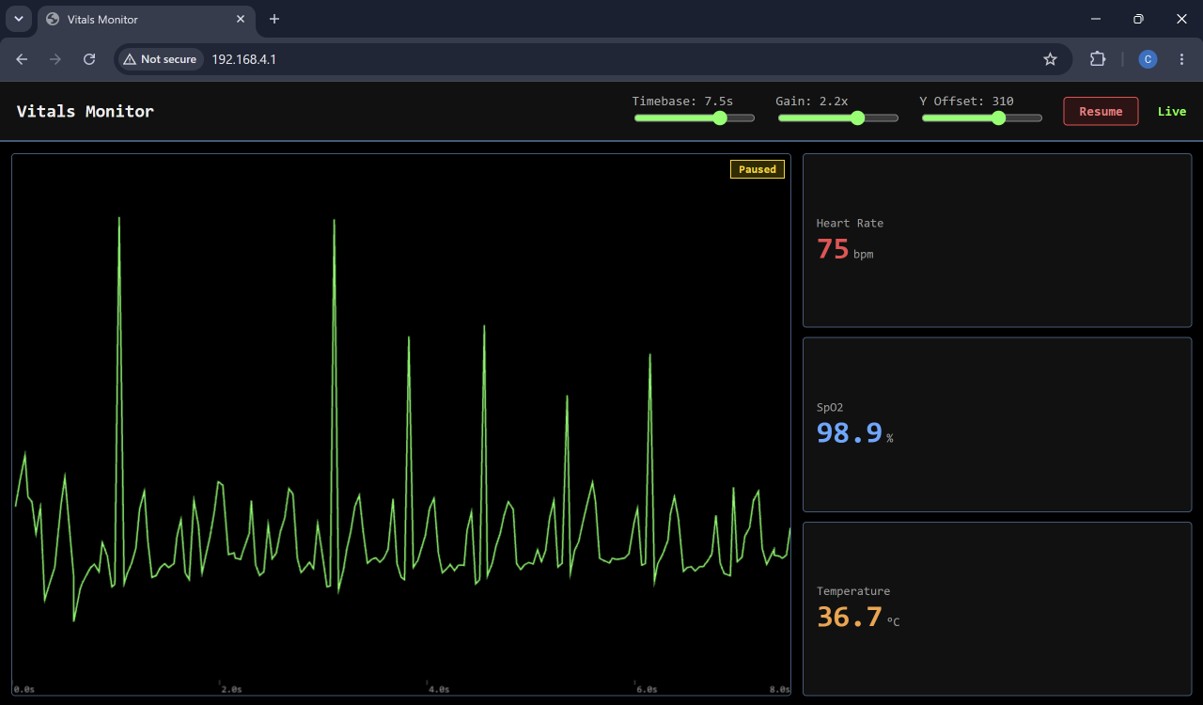Adjust the Y Offset slider
Image resolution: width=1203 pixels, height=705 pixels.
click(x=982, y=118)
